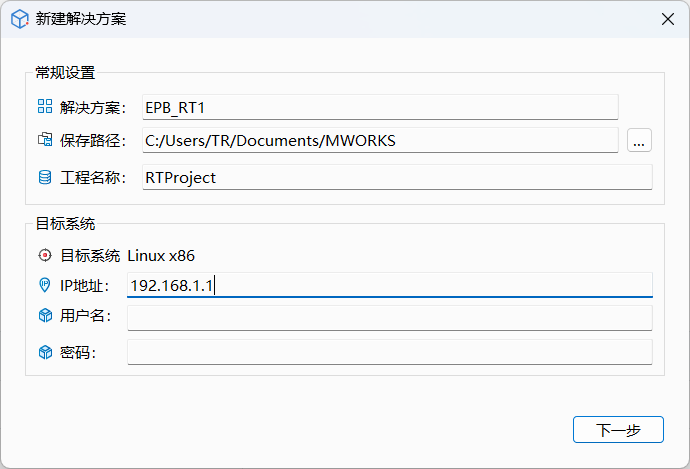Click the location pin icon beside IP地址

tap(44, 286)
